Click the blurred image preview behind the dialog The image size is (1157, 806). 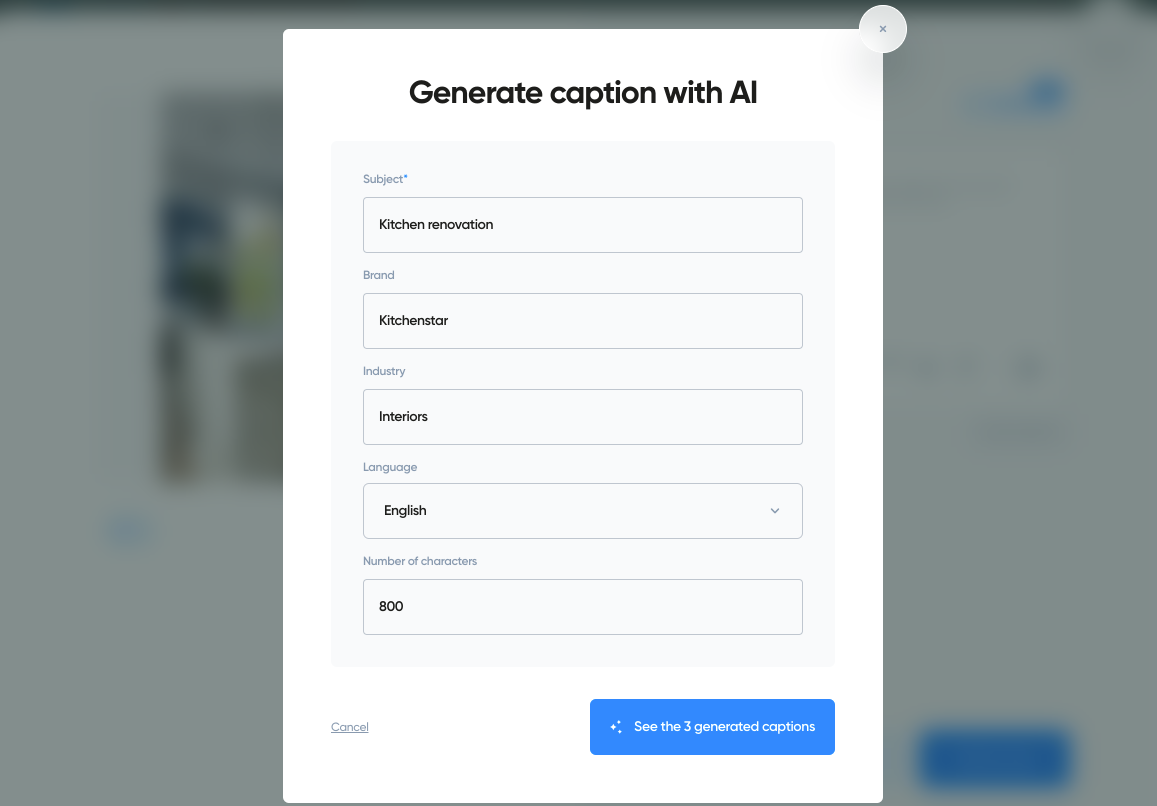pyautogui.click(x=221, y=288)
